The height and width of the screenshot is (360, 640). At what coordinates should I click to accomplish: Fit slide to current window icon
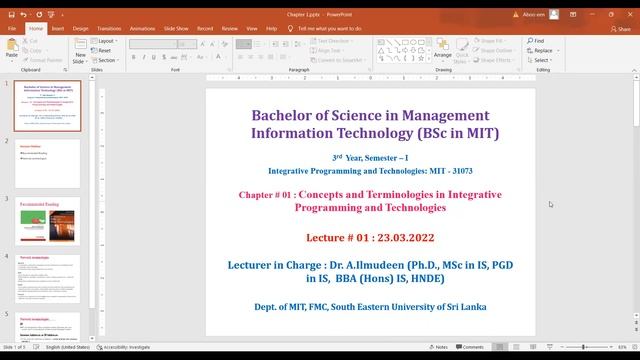(x=635, y=347)
